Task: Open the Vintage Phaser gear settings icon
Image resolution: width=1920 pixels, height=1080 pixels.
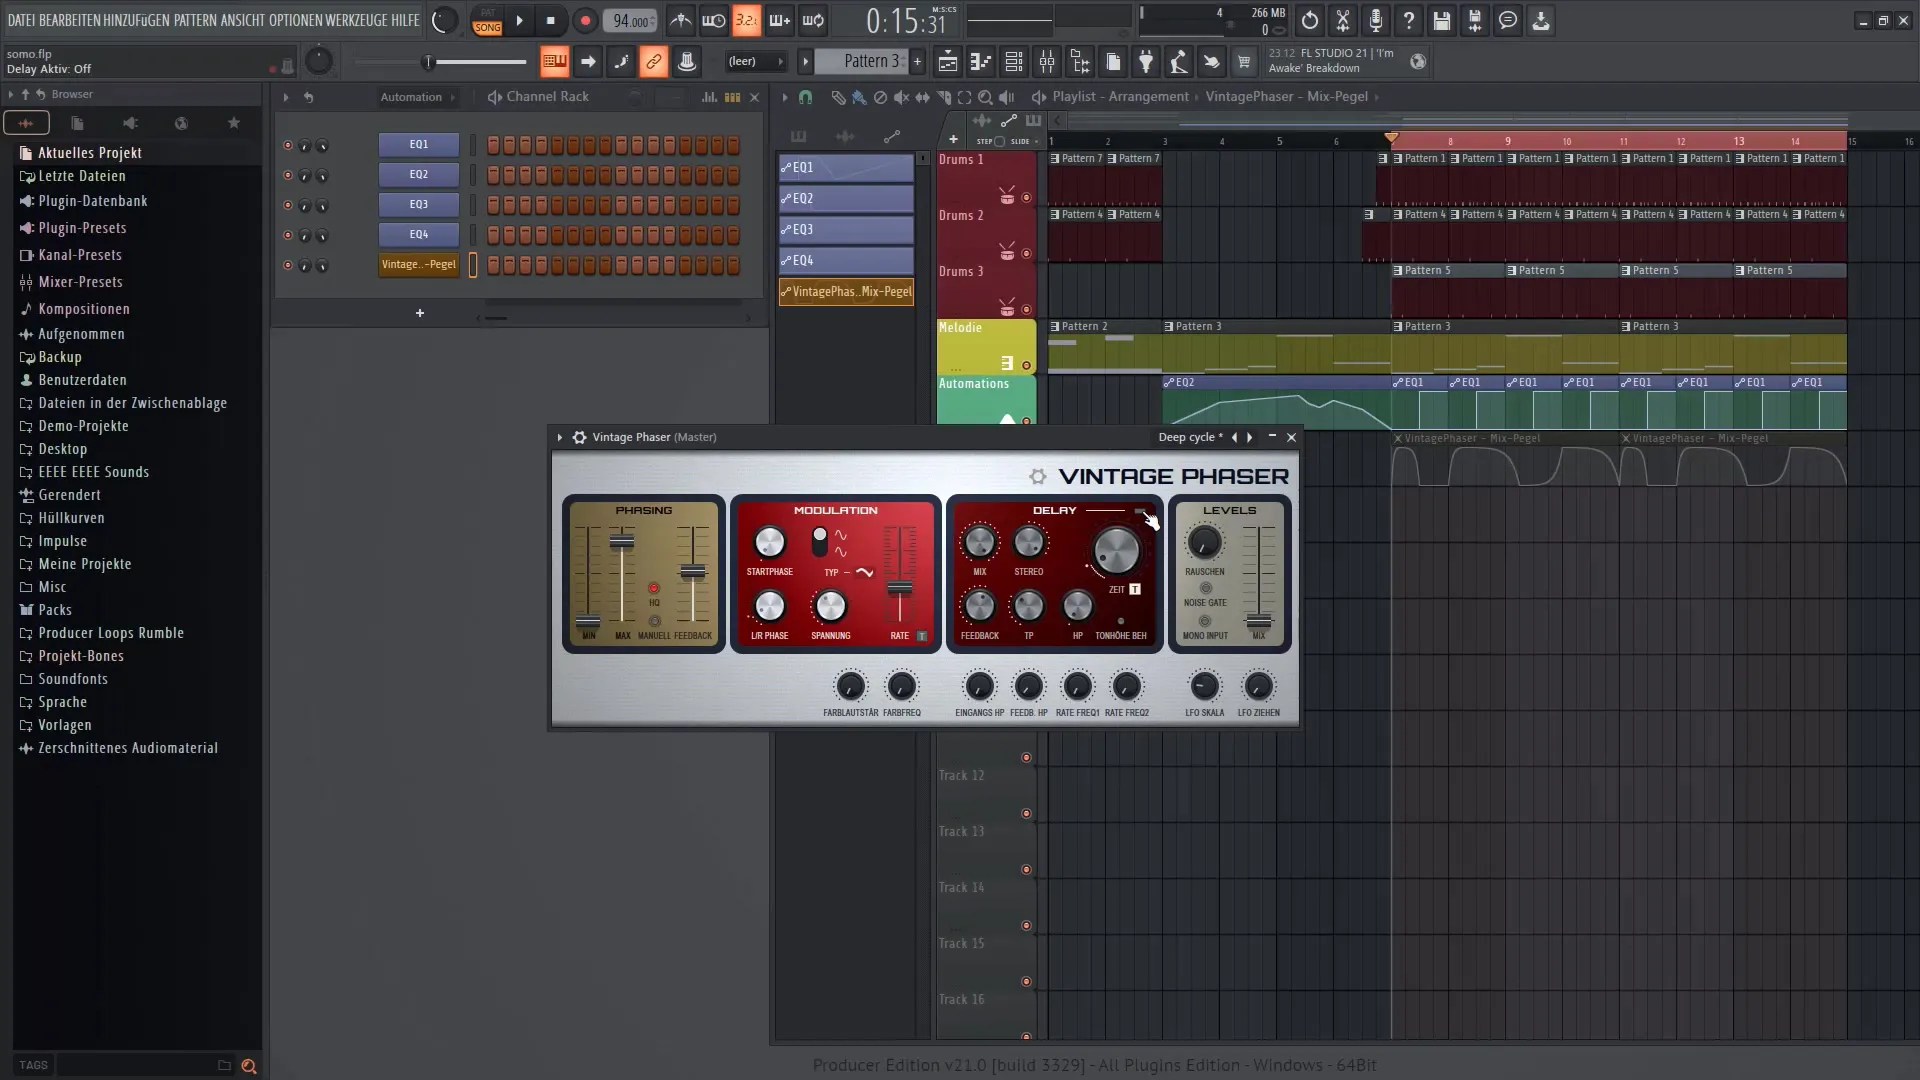Action: [579, 437]
